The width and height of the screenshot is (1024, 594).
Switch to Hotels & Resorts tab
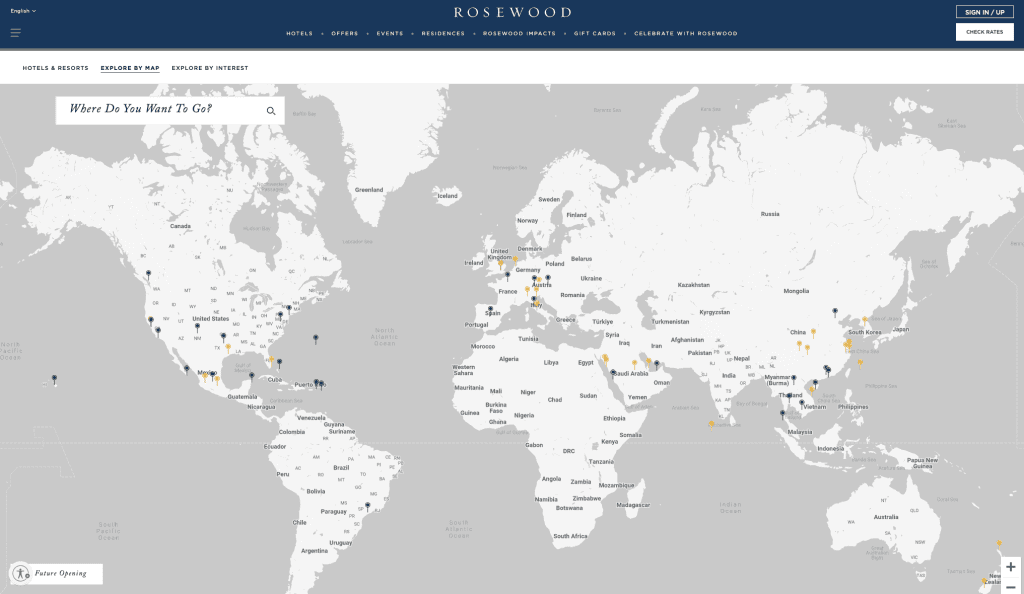point(56,68)
